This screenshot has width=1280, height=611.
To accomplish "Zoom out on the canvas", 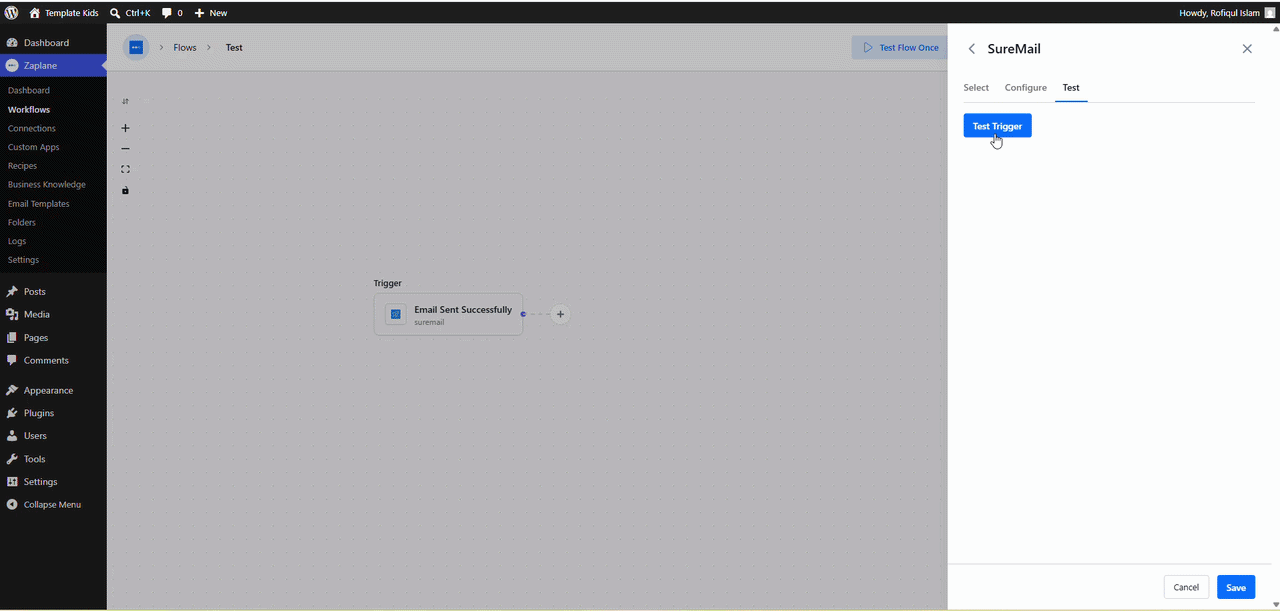I will (125, 148).
